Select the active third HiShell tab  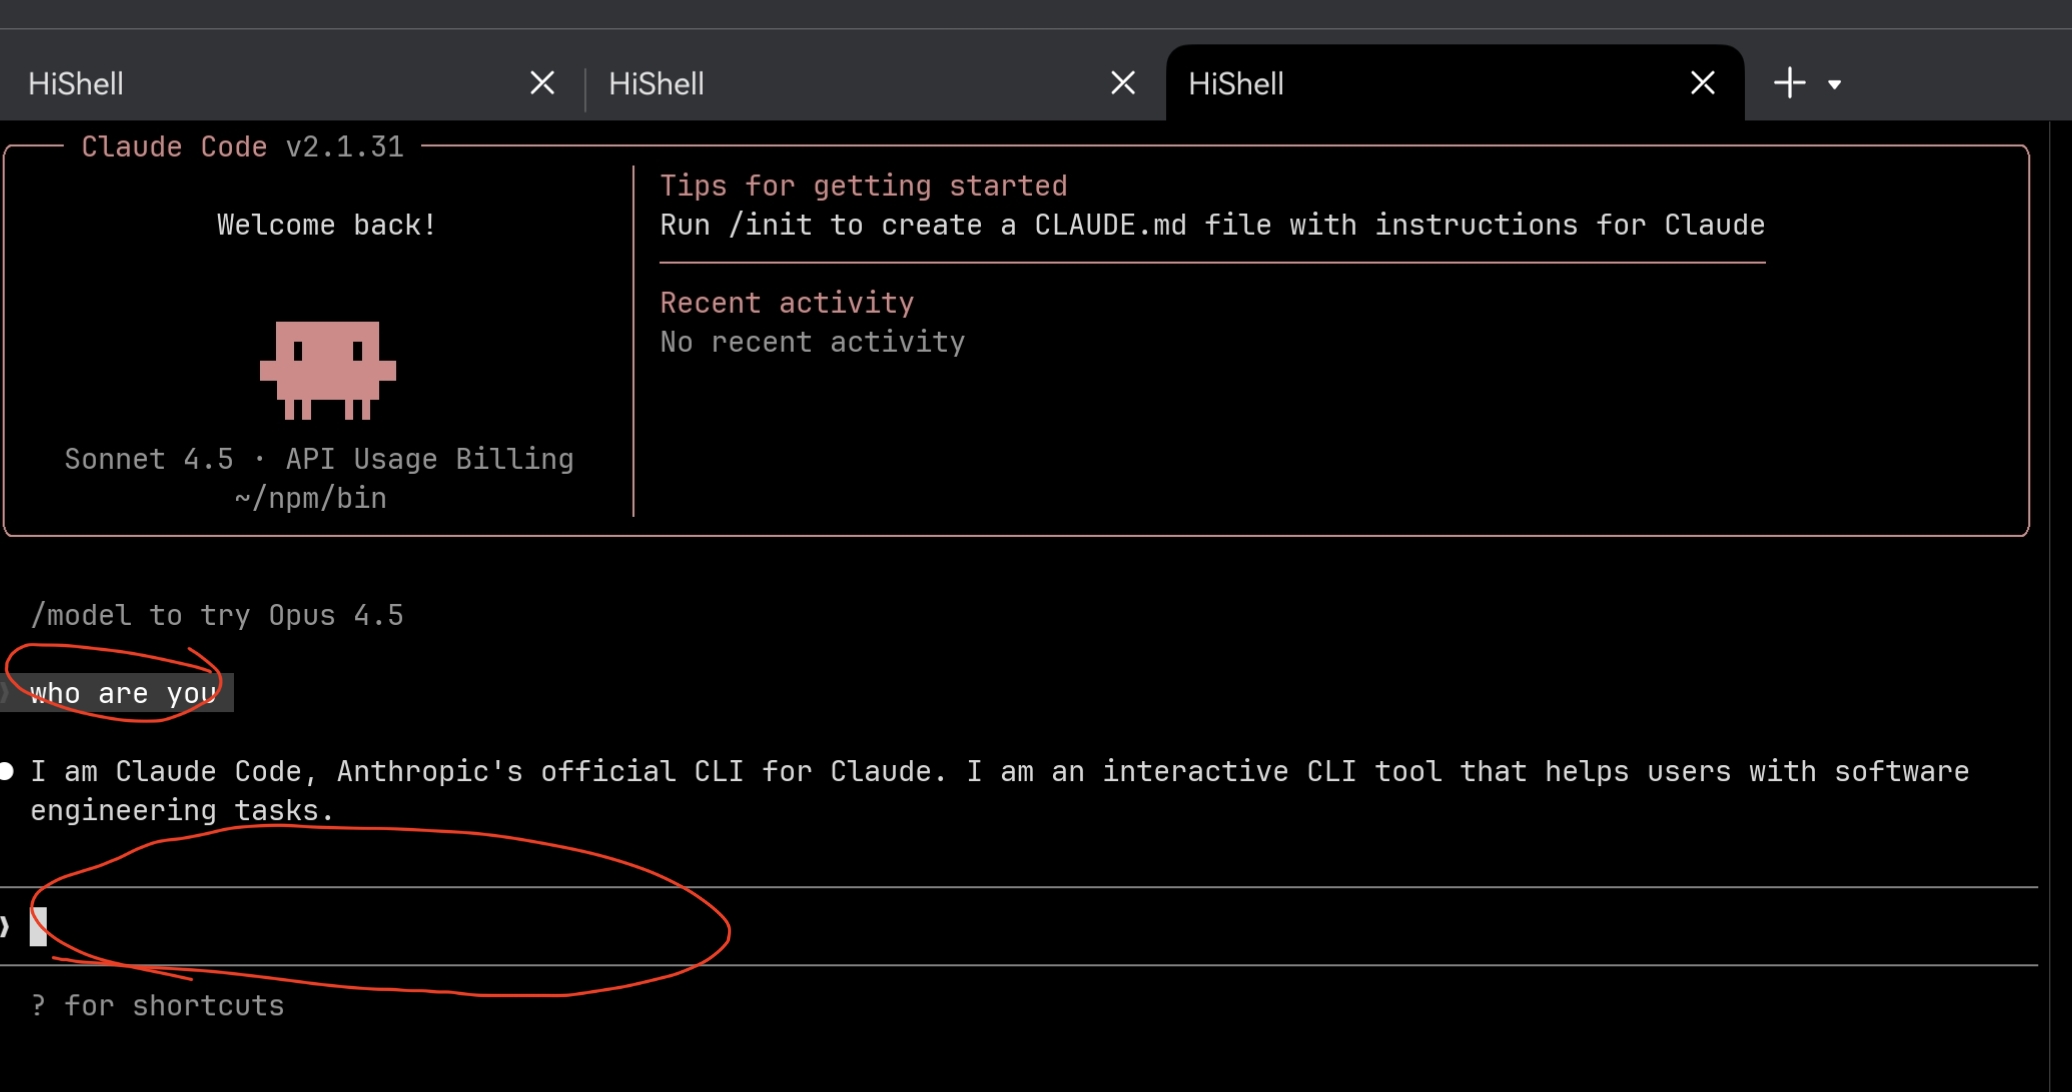click(1236, 84)
